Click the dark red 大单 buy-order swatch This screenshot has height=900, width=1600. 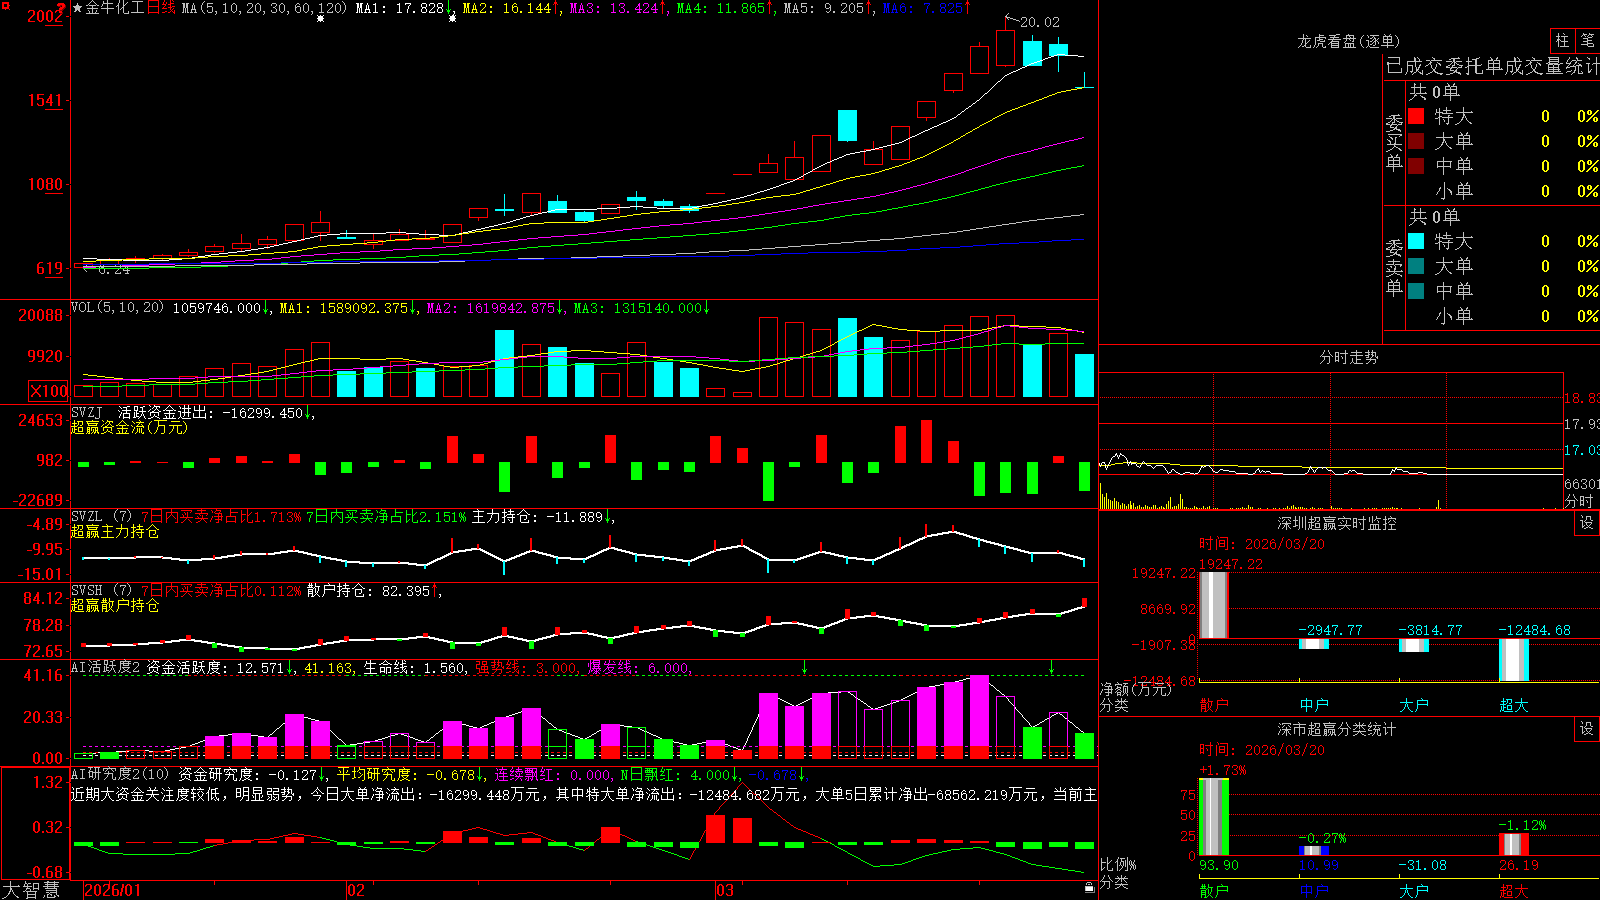1416,141
